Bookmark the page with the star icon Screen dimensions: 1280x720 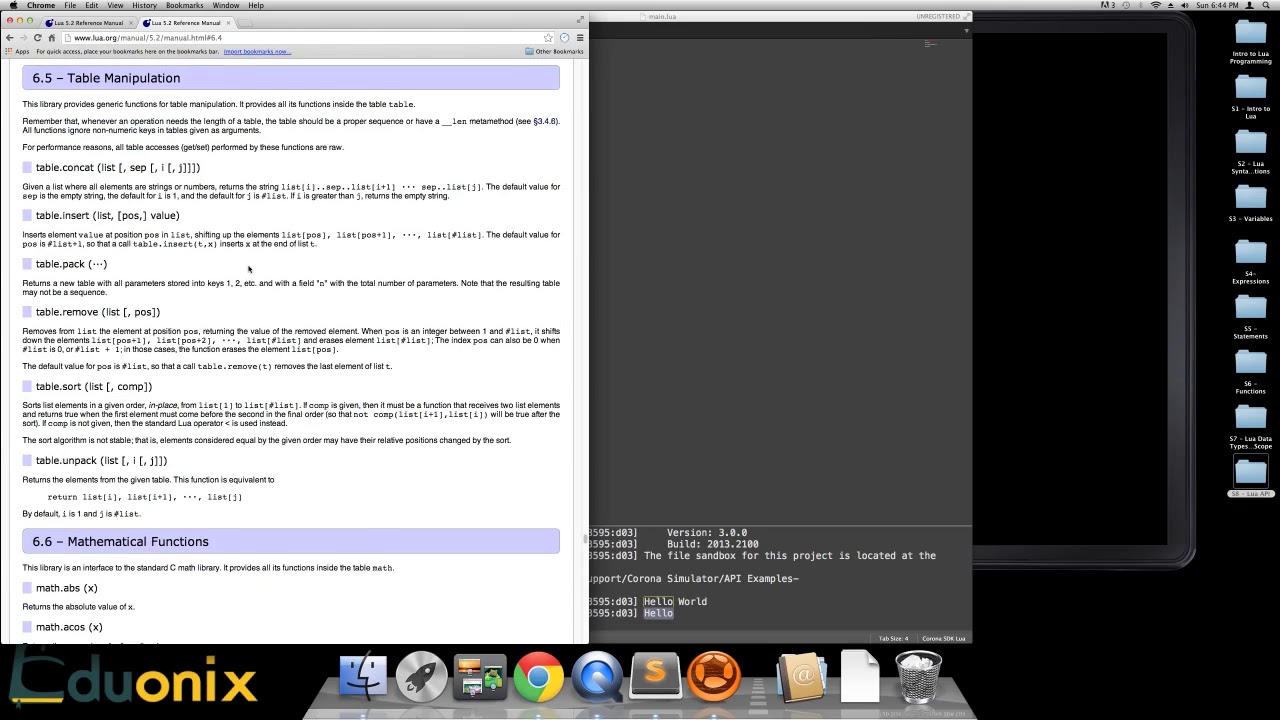548,38
